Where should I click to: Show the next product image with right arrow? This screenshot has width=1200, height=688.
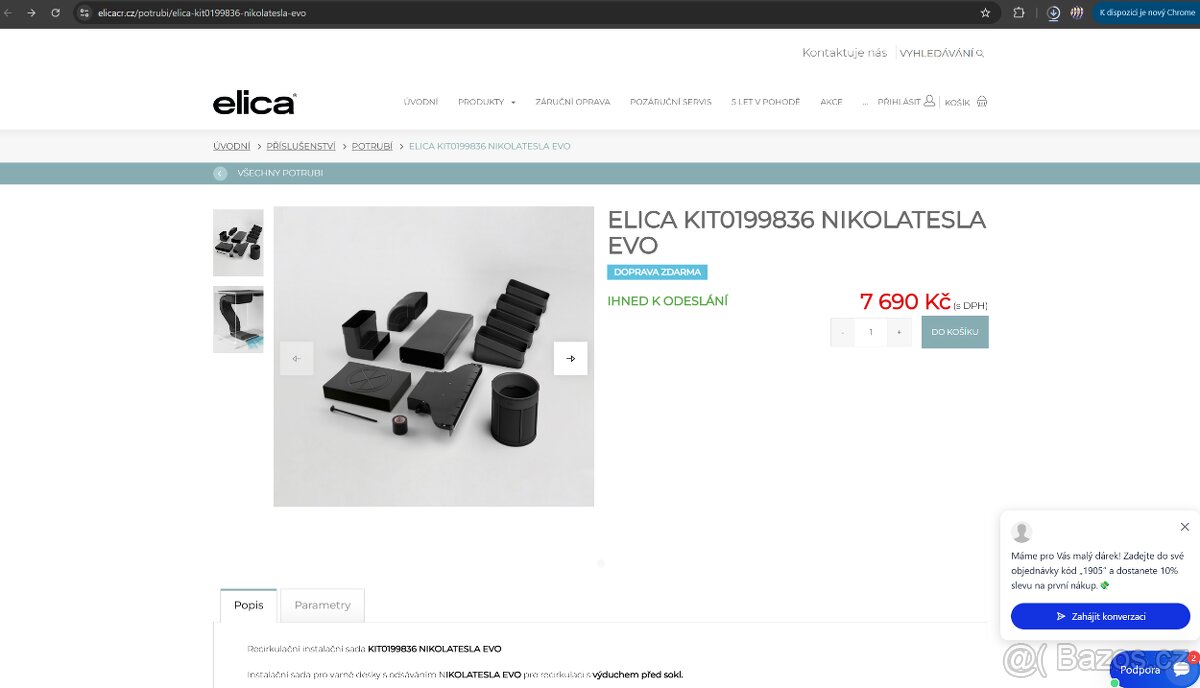570,358
